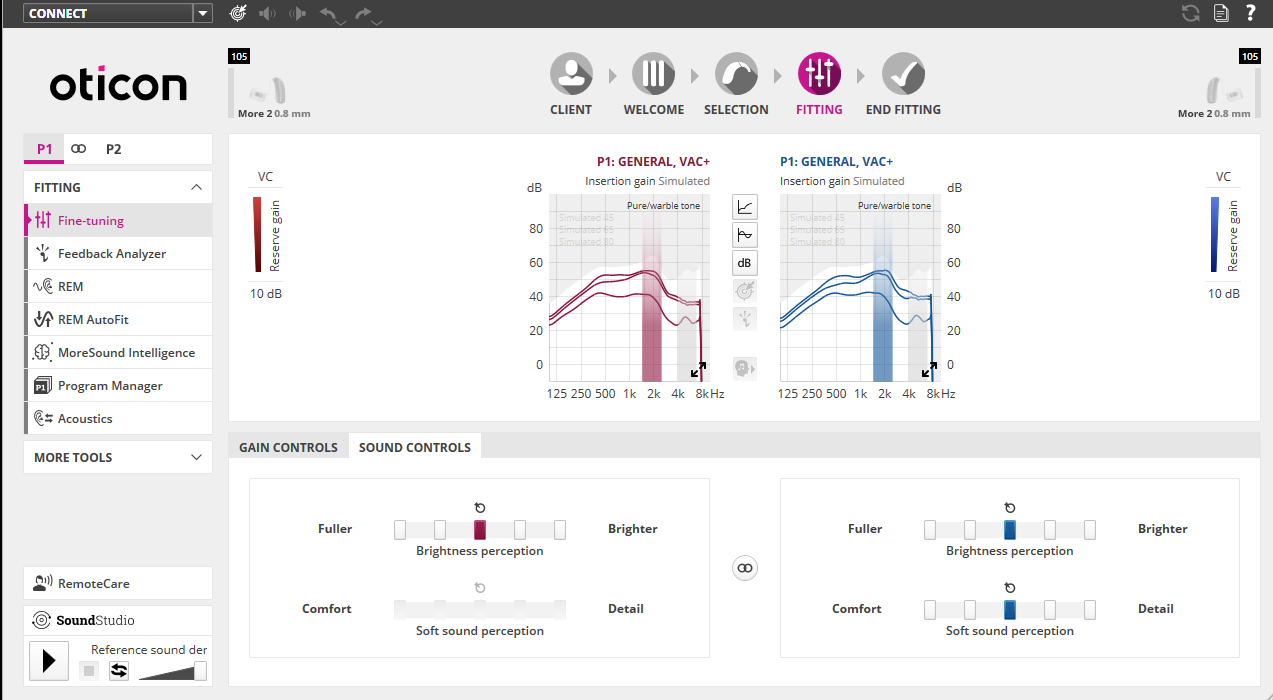Expand the MORE TOOLS section
This screenshot has height=700, width=1273.
118,457
